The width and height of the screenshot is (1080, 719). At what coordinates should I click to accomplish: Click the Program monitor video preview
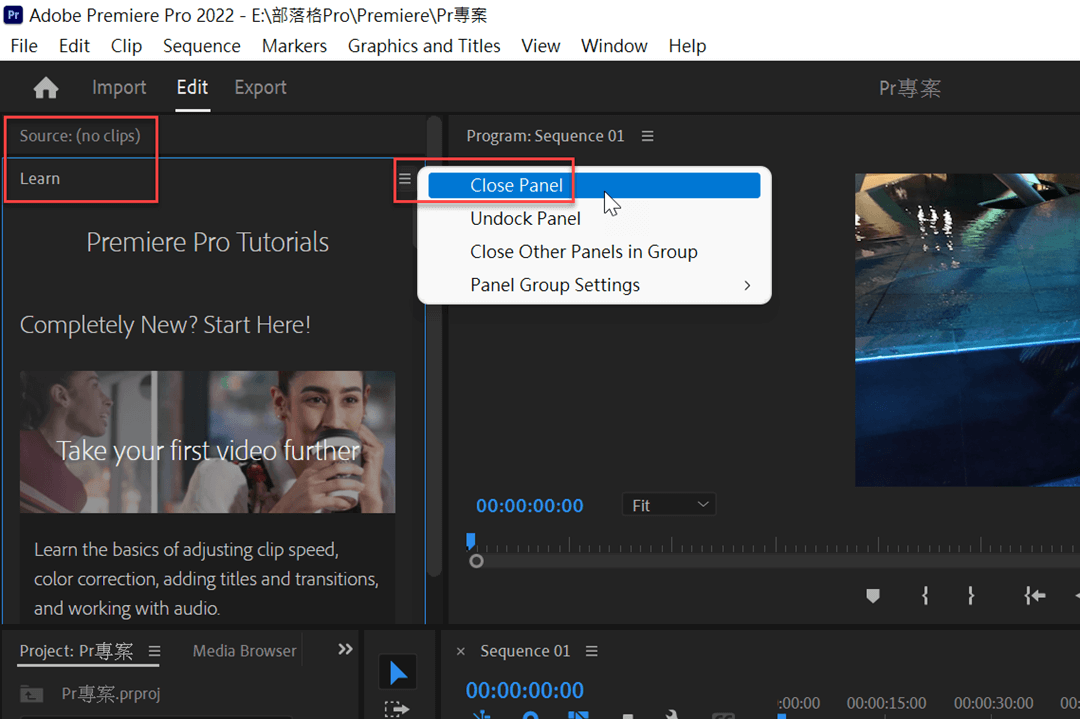(967, 330)
